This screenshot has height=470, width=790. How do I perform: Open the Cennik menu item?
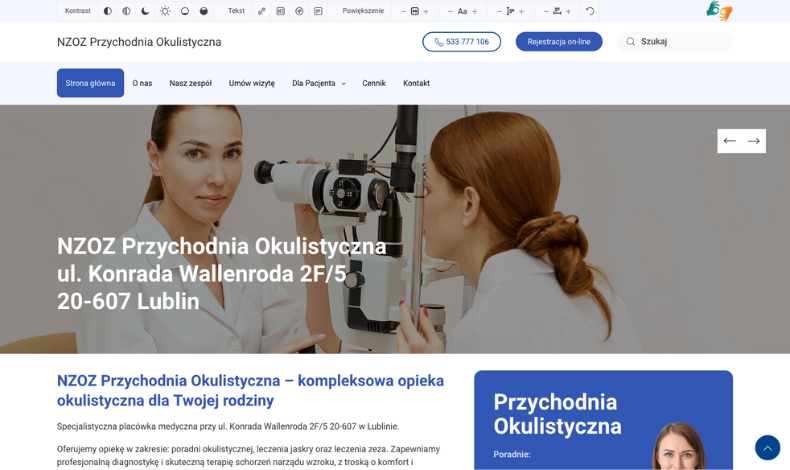(x=374, y=83)
